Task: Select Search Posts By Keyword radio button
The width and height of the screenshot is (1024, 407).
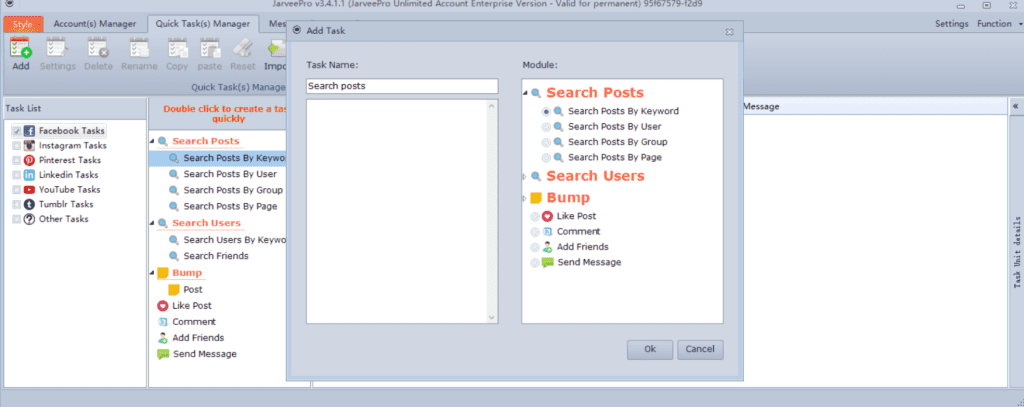Action: pyautogui.click(x=546, y=112)
